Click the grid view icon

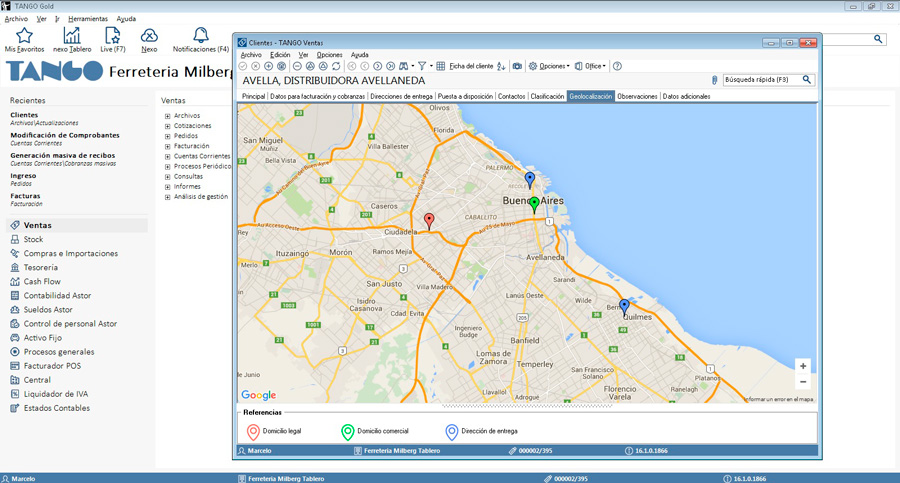440,66
